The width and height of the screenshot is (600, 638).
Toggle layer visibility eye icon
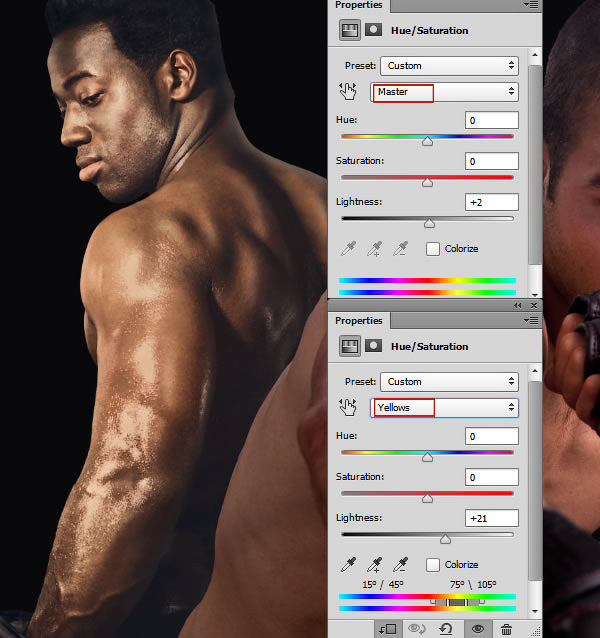(478, 629)
